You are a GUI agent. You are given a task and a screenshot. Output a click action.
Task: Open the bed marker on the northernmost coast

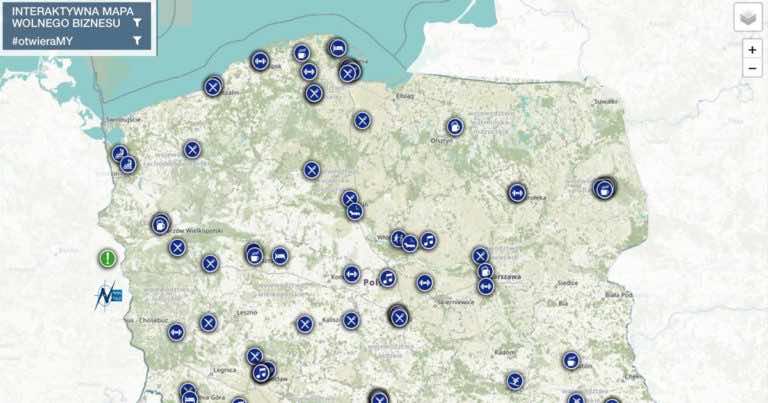coord(337,48)
